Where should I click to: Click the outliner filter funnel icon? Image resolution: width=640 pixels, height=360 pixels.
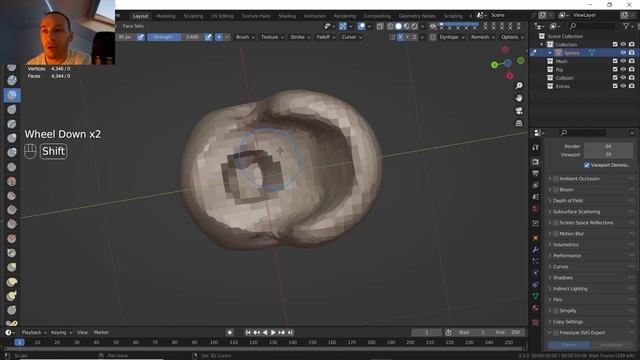[x=626, y=26]
